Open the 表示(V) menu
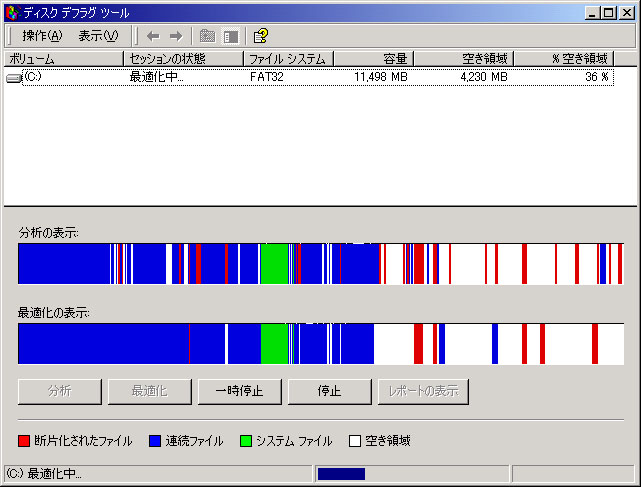 (98, 36)
